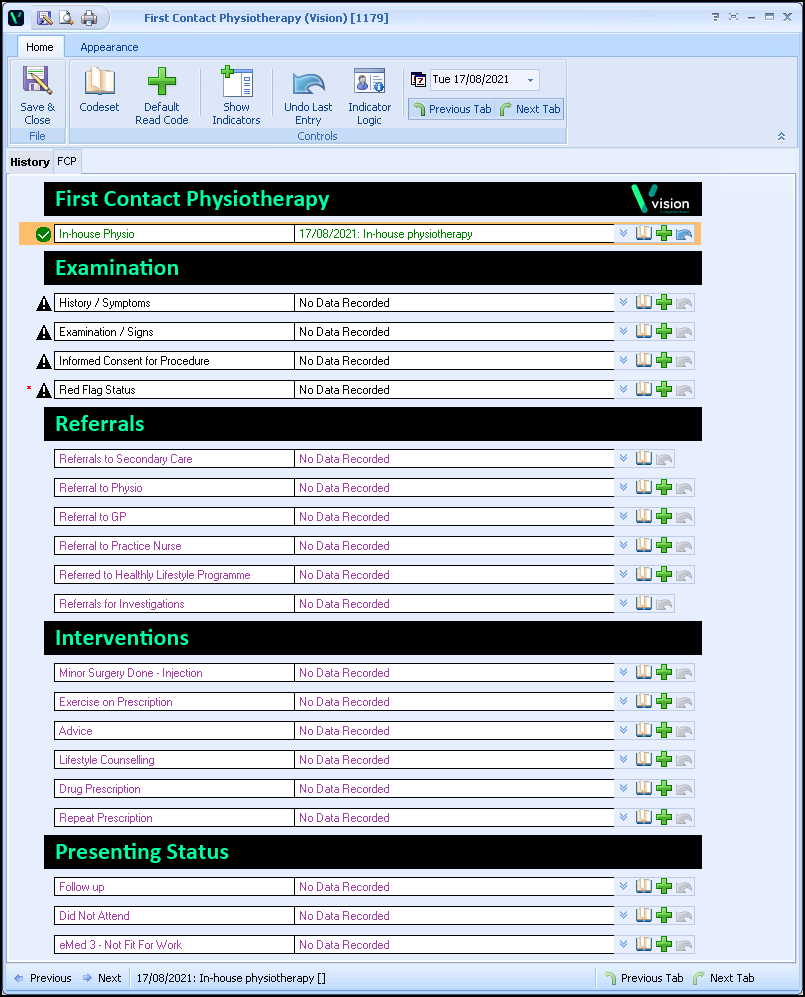The width and height of the screenshot is (805, 997).
Task: Click Next Tab in the ribbon
Action: tap(530, 109)
